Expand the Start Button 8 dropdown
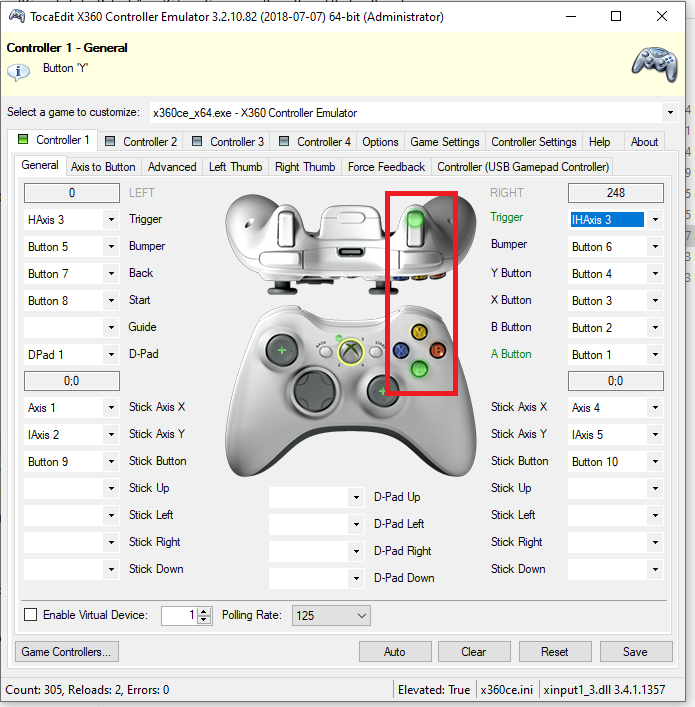The width and height of the screenshot is (695, 707). [111, 301]
